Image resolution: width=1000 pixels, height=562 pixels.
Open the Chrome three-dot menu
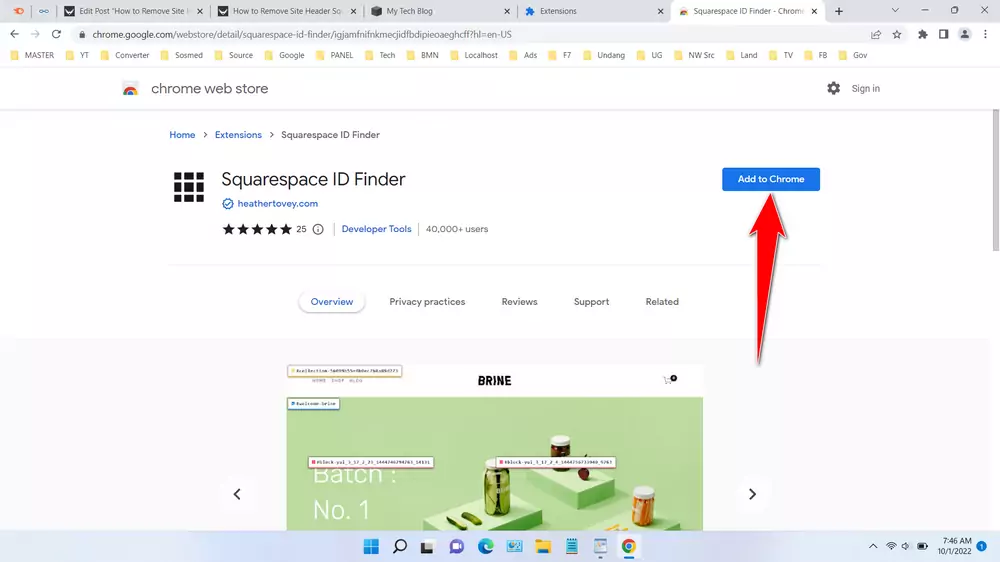[x=985, y=34]
